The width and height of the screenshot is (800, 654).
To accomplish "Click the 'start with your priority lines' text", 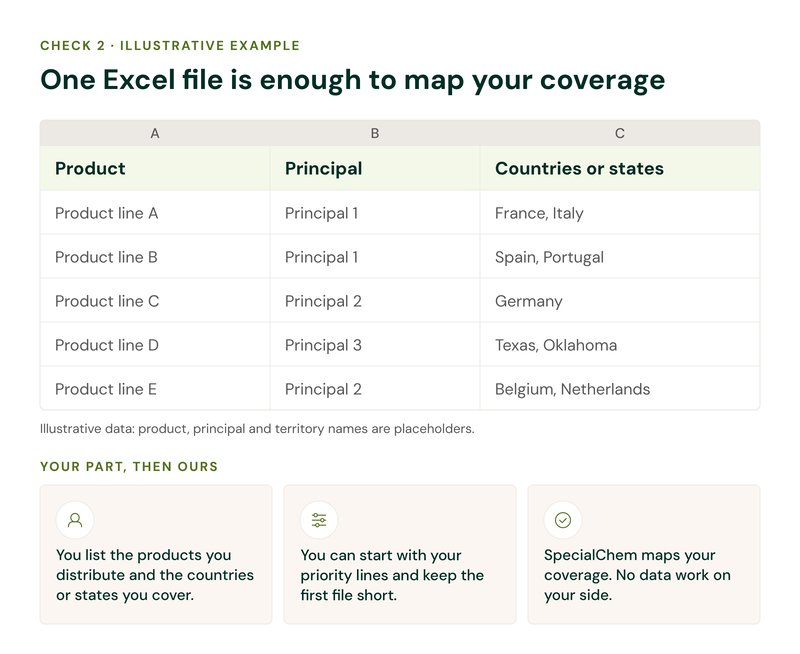I will pos(392,575).
